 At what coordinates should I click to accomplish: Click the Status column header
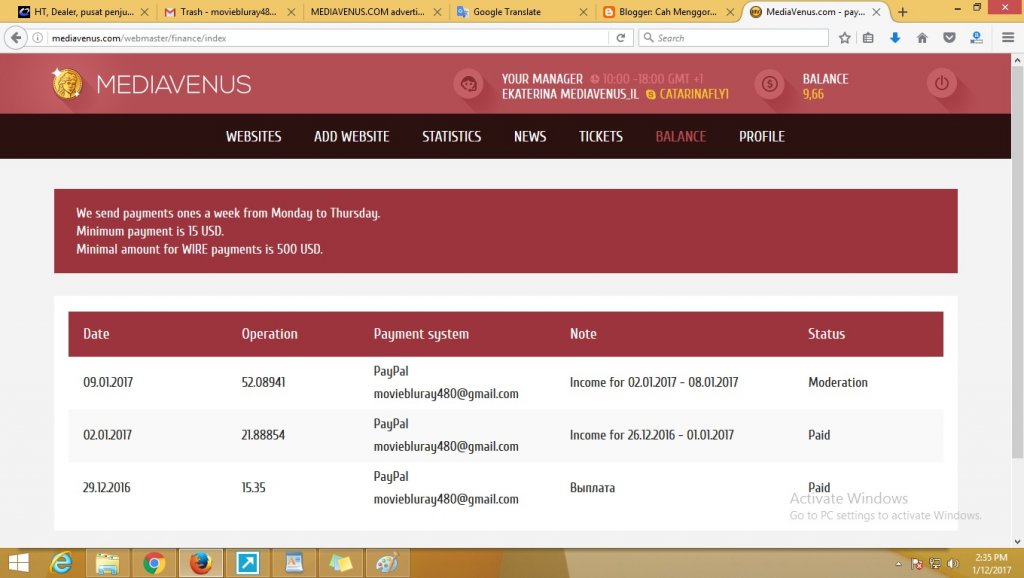pos(826,334)
